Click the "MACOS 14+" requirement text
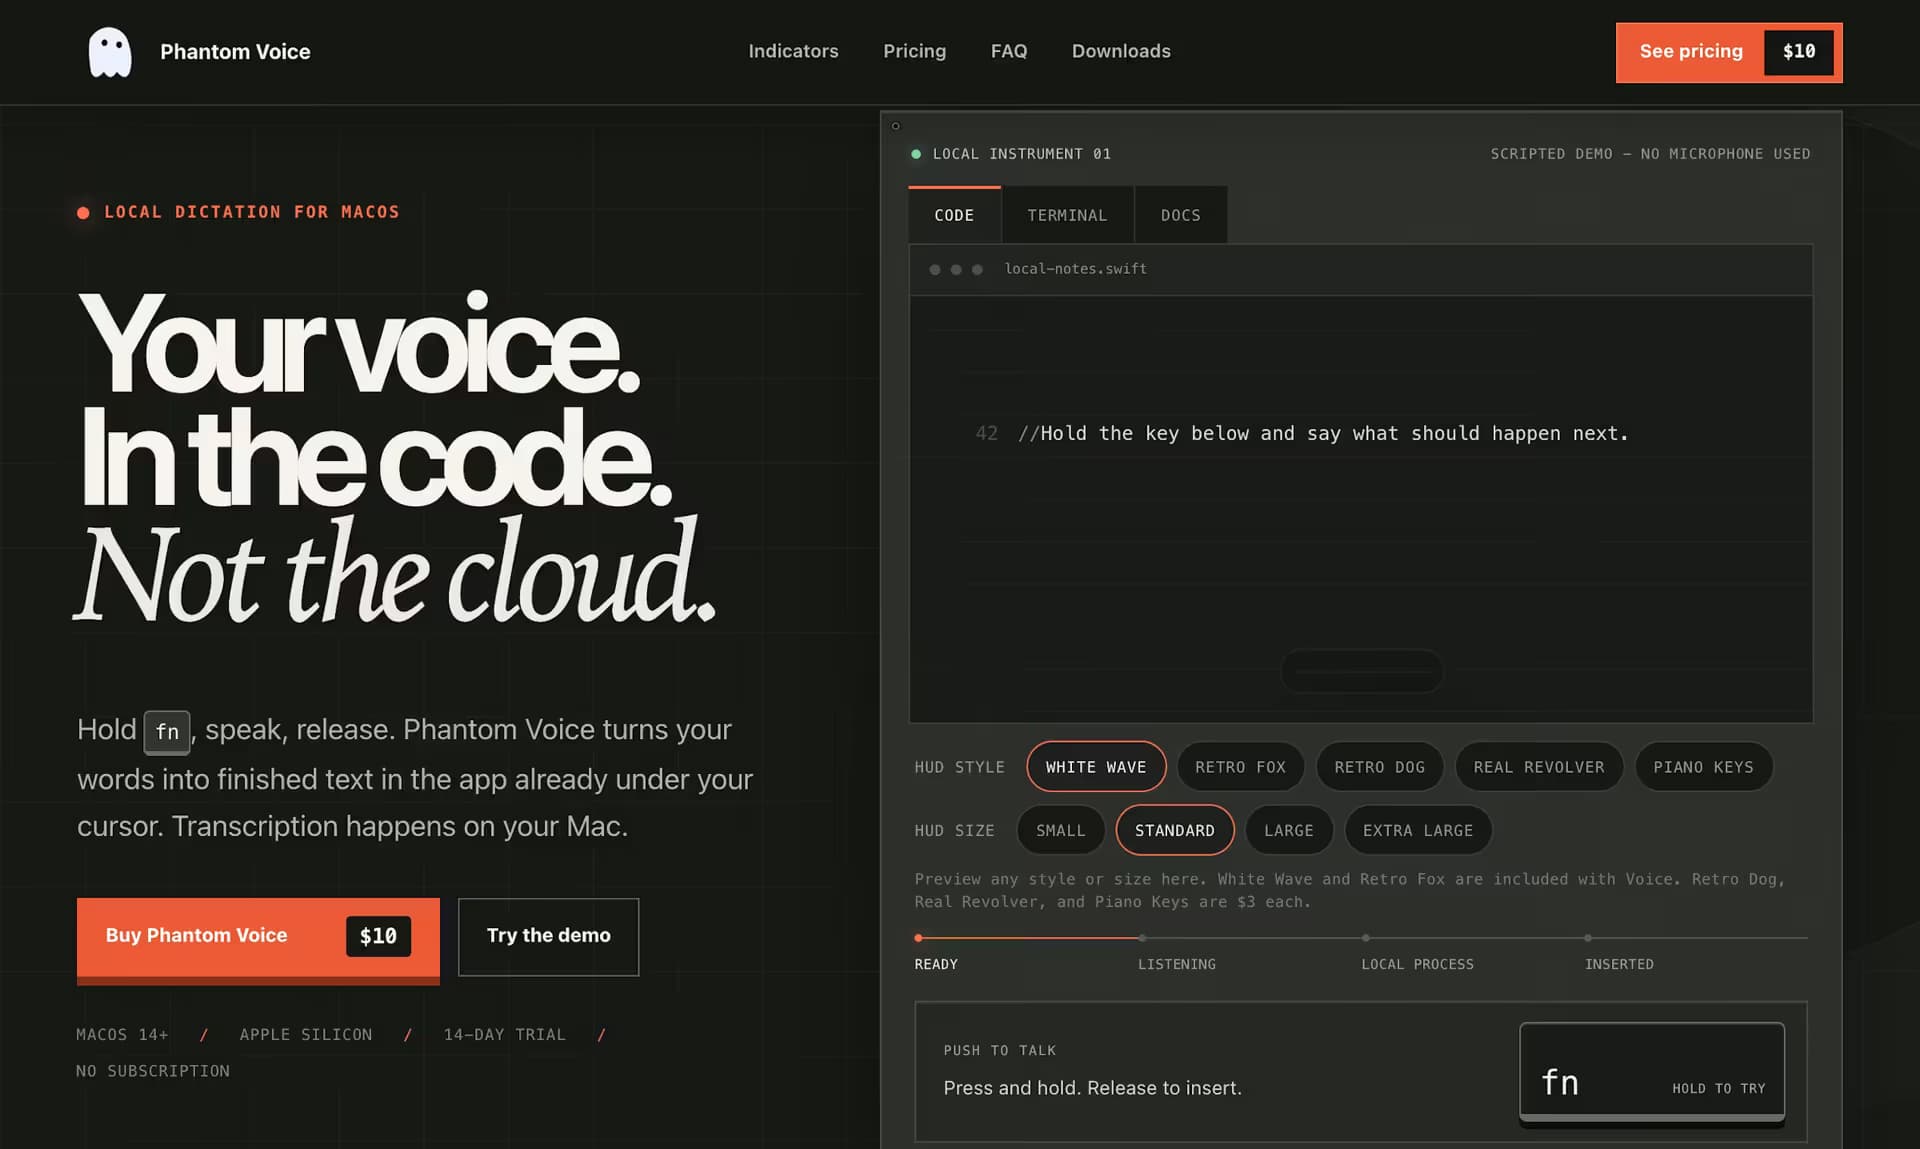This screenshot has width=1920, height=1149. pos(122,1034)
